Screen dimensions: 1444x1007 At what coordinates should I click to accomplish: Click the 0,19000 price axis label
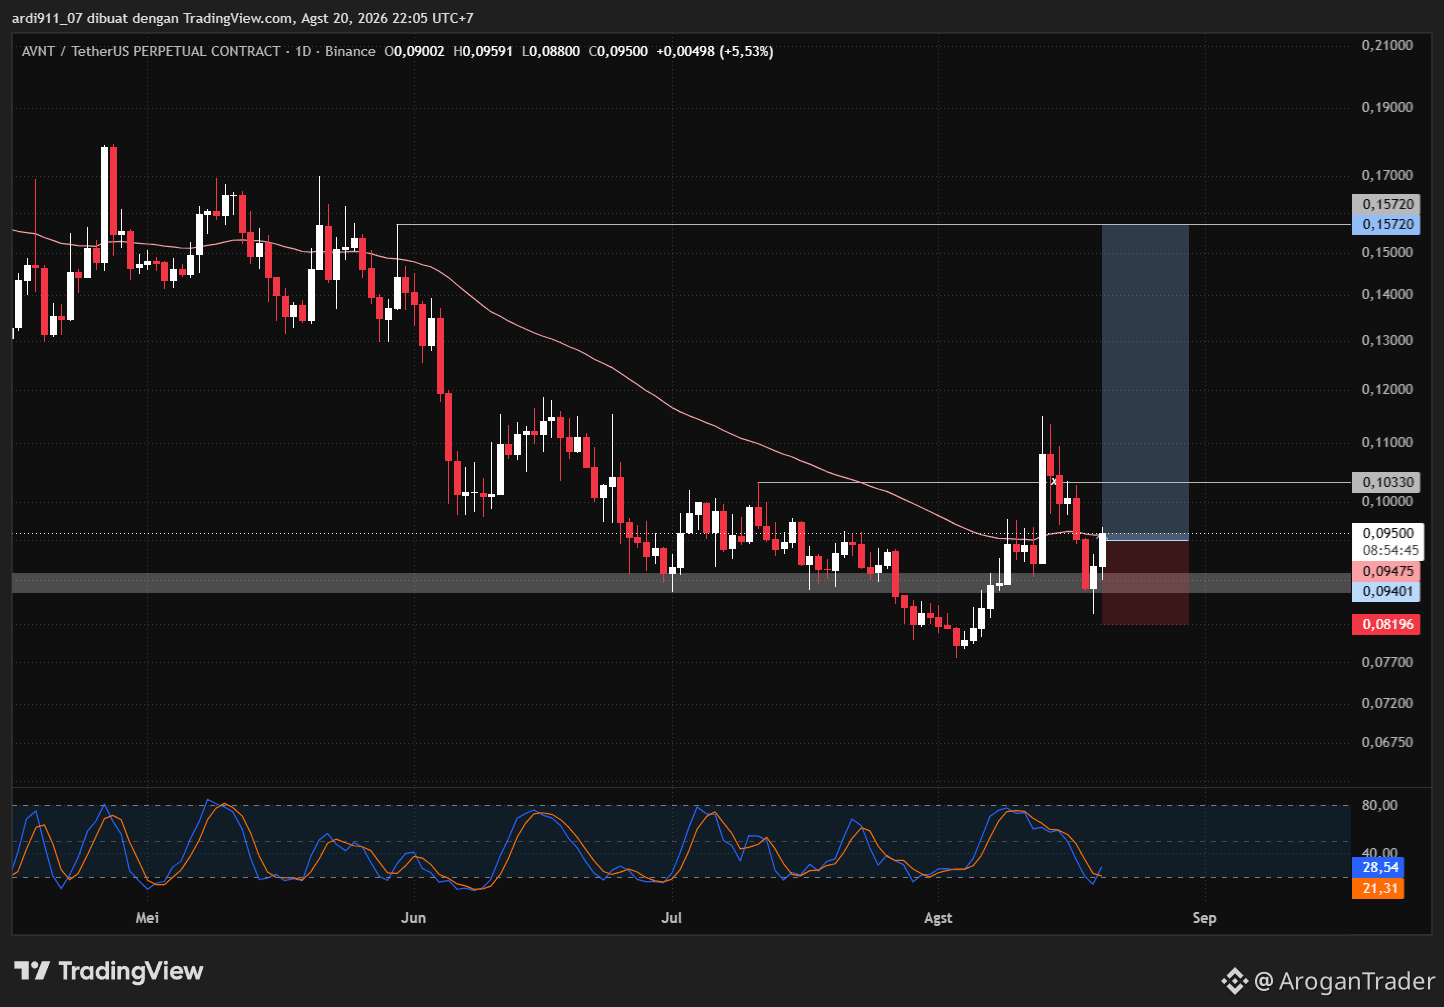coord(1387,107)
